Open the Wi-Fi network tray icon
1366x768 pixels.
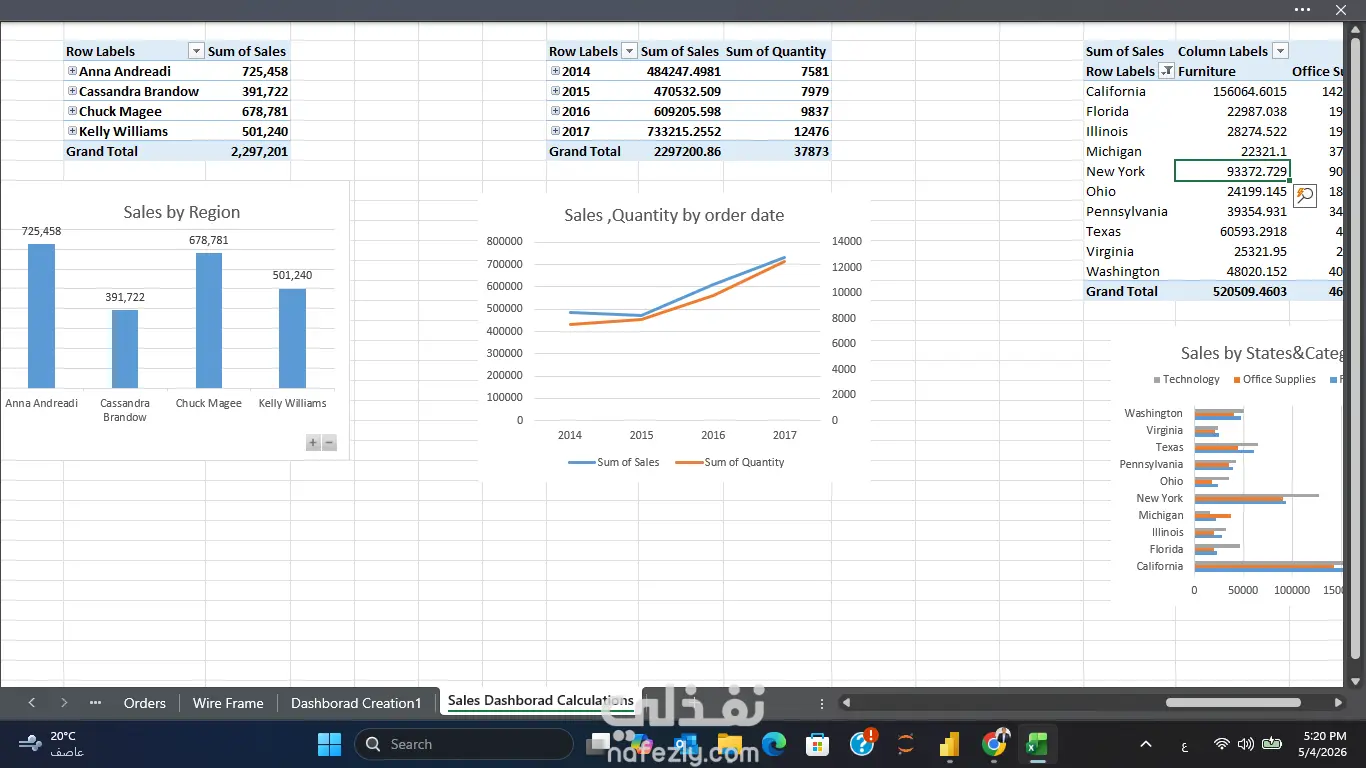coord(1221,744)
